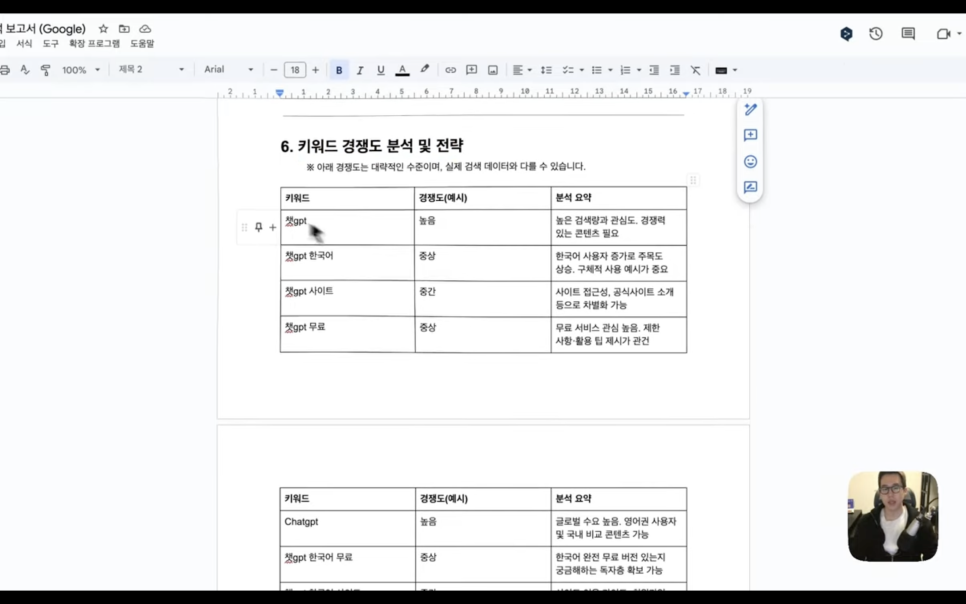The image size is (966, 604).
Task: Open the paragraph style dropdown '제목 2'
Action: (x=151, y=70)
